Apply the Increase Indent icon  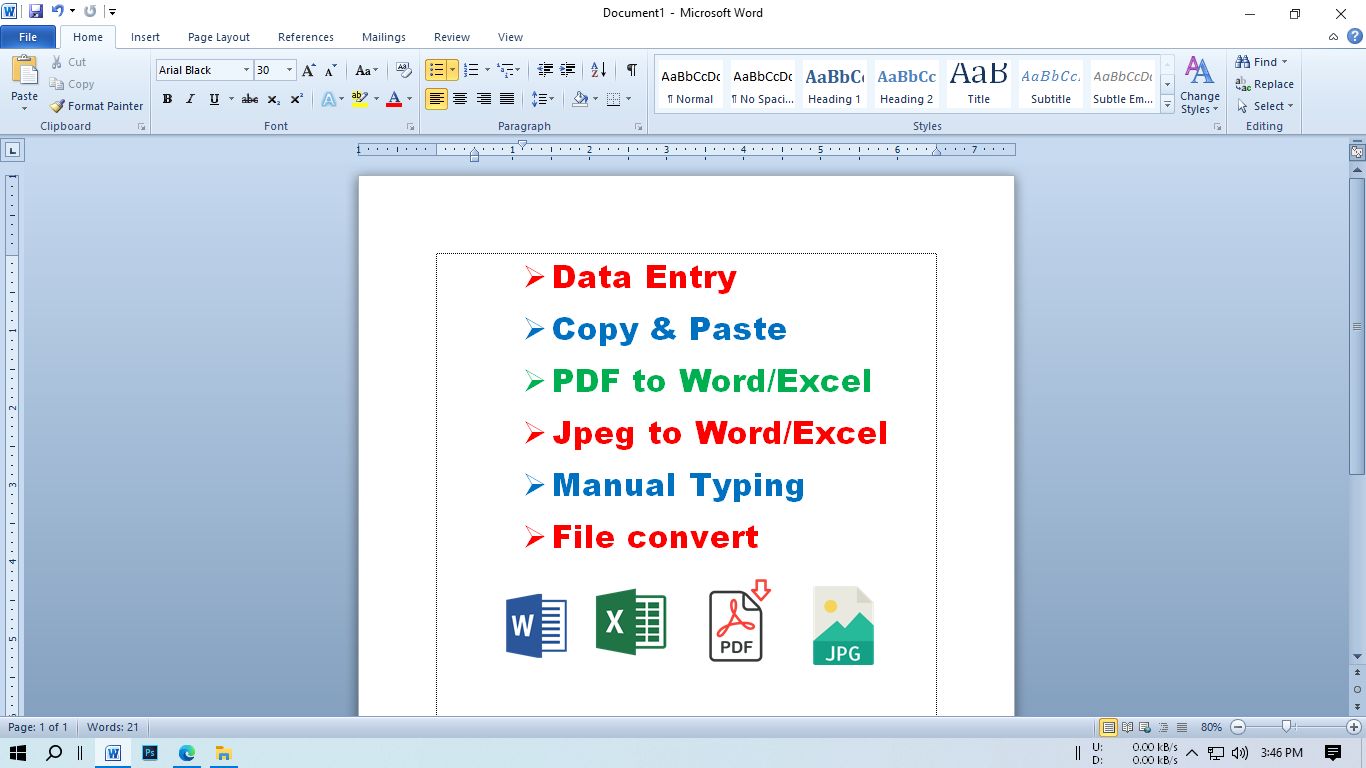568,70
